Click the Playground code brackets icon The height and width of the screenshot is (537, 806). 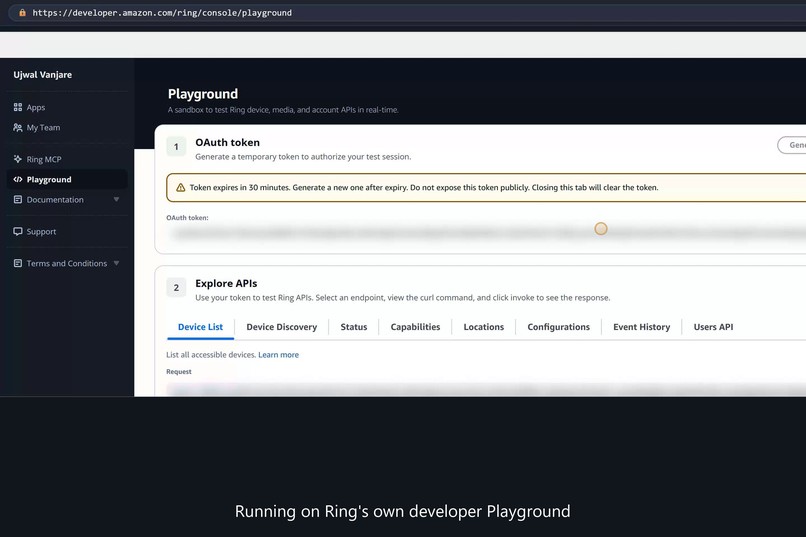click(x=18, y=179)
